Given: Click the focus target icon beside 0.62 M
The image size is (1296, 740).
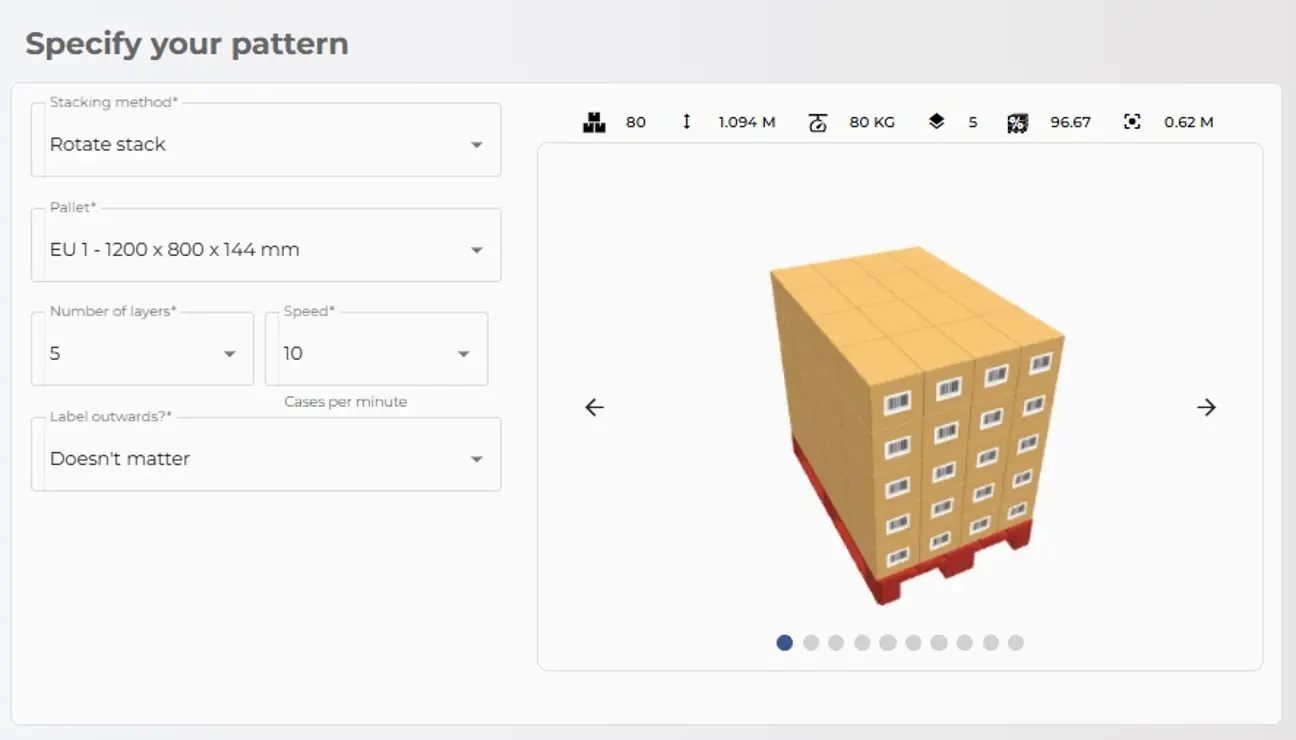Looking at the screenshot, I should coord(1132,122).
